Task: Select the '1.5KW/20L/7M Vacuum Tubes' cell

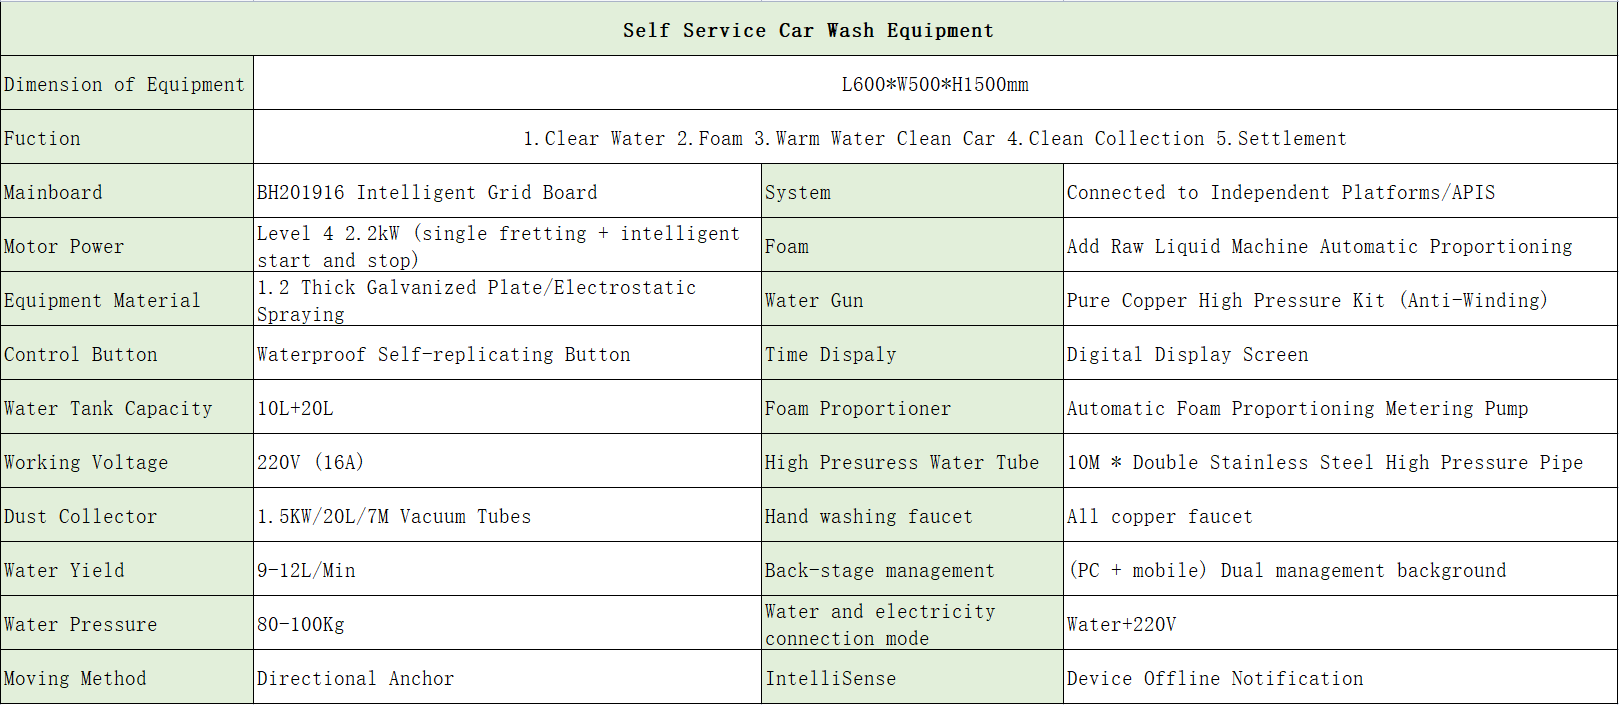Action: coord(506,516)
